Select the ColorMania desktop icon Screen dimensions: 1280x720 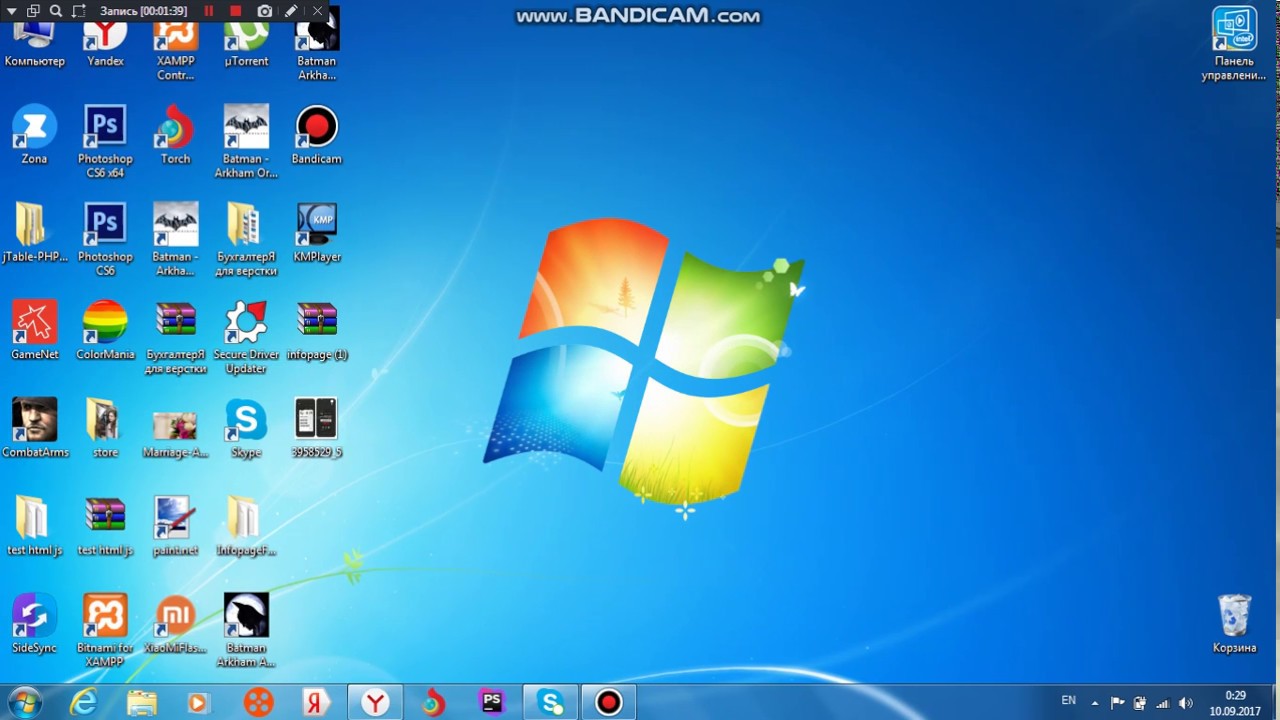[x=105, y=331]
